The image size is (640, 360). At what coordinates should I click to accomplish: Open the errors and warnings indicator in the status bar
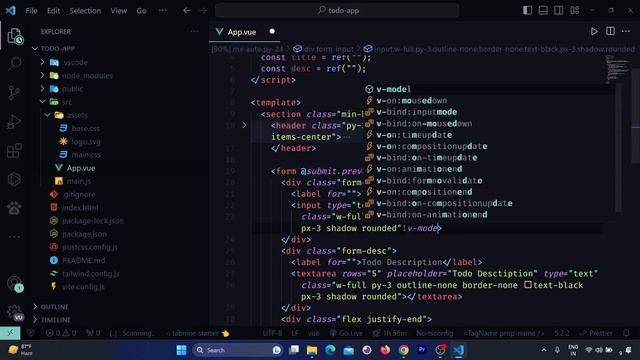point(61,333)
